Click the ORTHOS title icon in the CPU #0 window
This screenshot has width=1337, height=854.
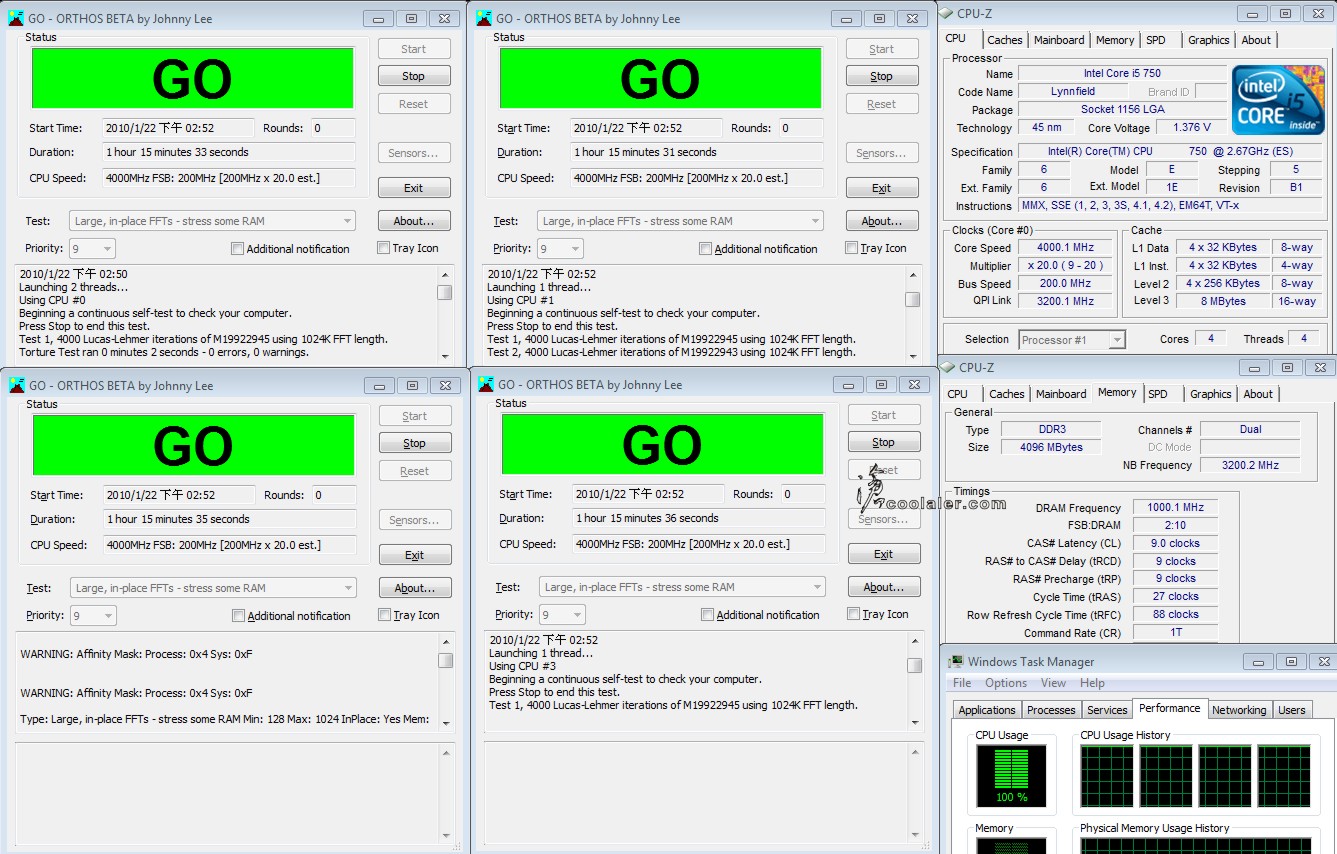coord(16,18)
